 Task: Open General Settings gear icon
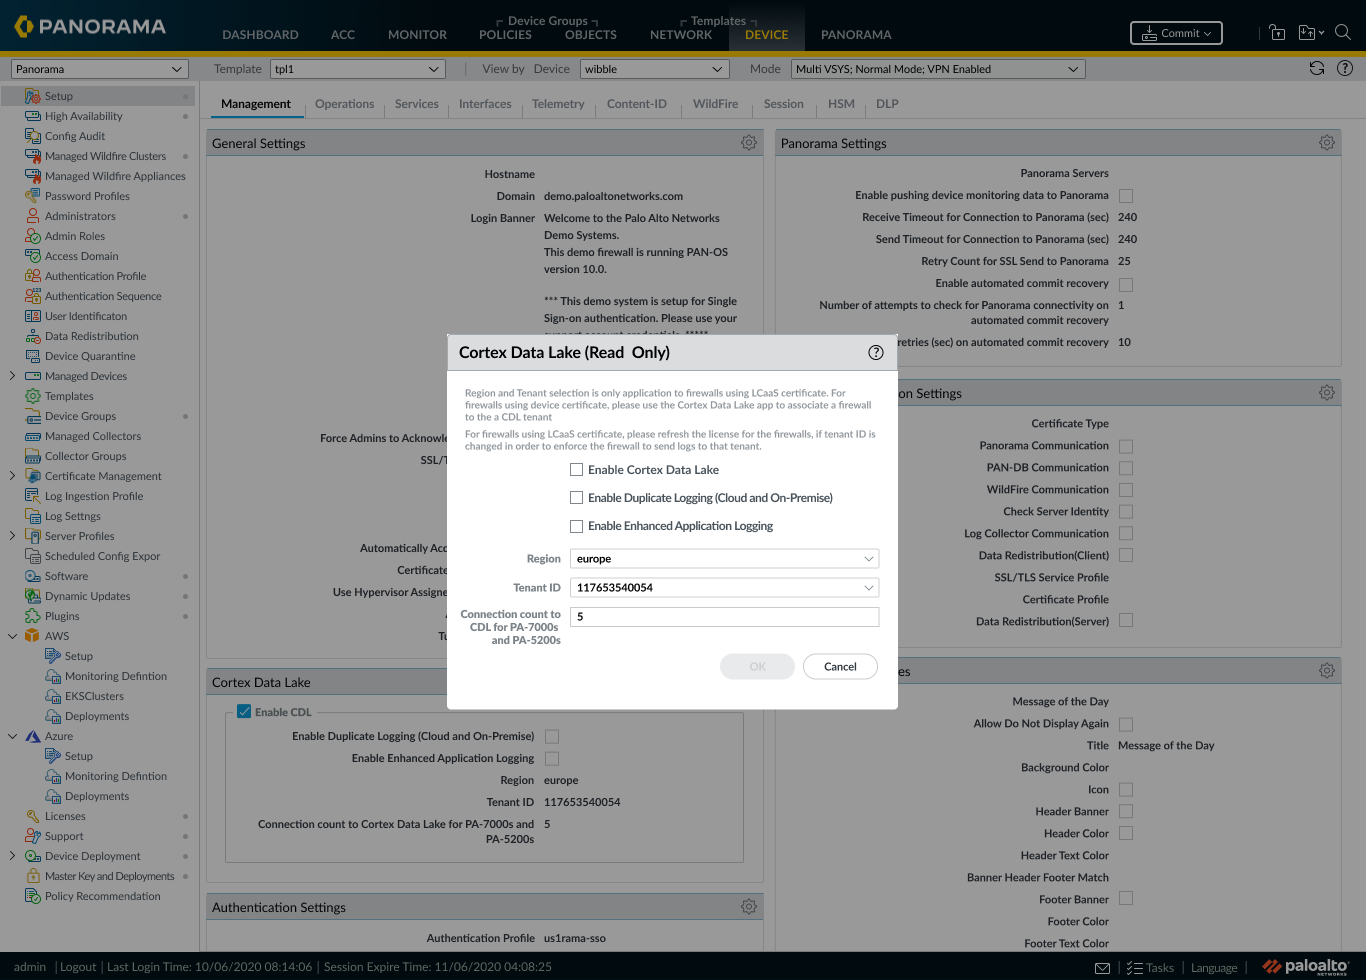pyautogui.click(x=748, y=143)
